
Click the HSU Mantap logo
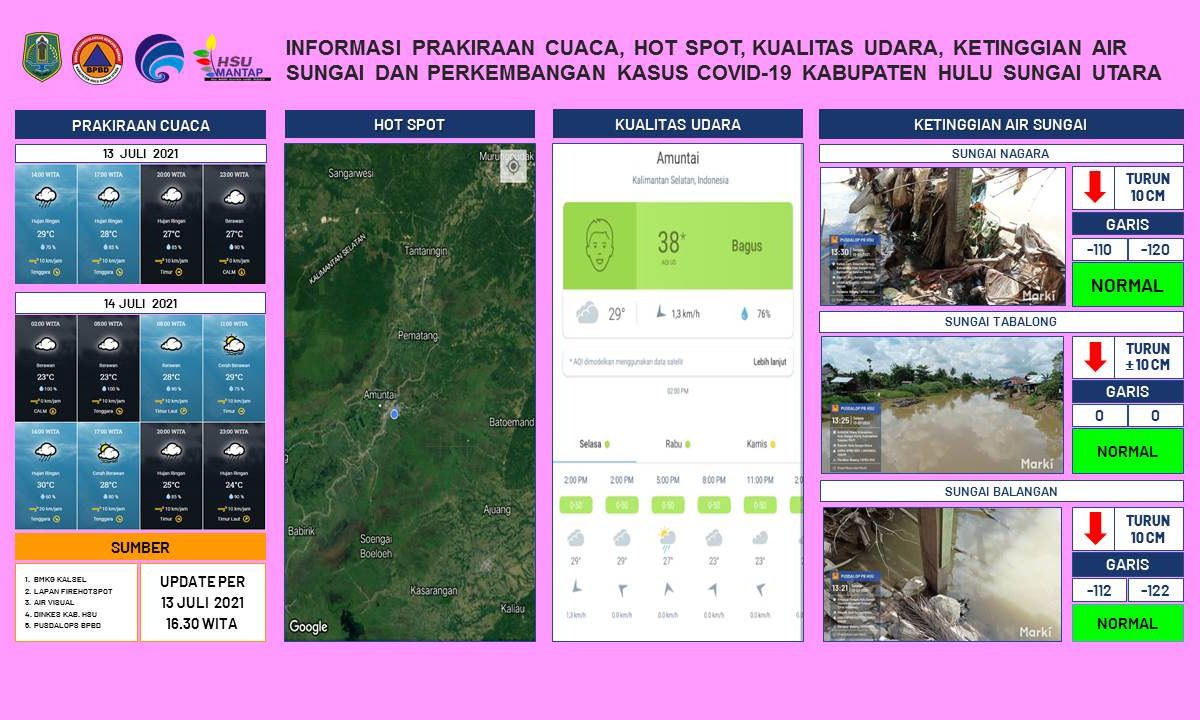[231, 58]
